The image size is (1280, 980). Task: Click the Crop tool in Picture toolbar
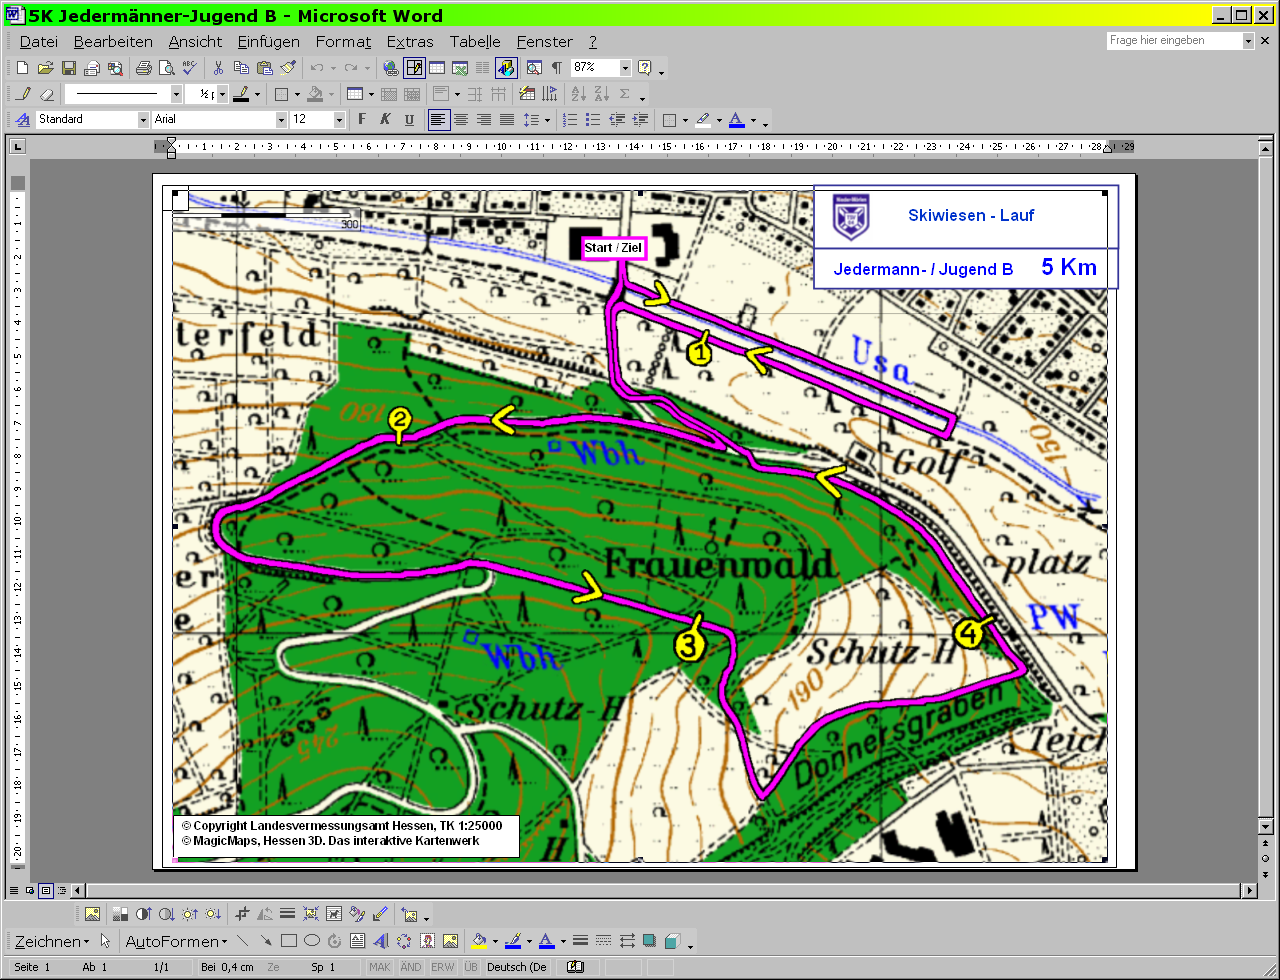pos(242,914)
